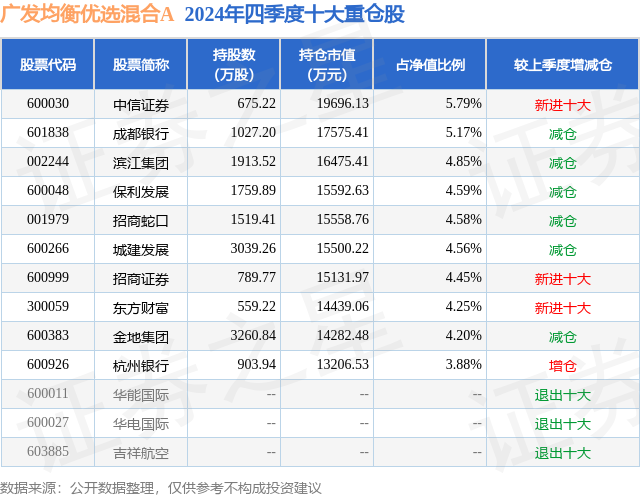Select the stock code 600926
This screenshot has height=497, width=640.
pyautogui.click(x=48, y=364)
